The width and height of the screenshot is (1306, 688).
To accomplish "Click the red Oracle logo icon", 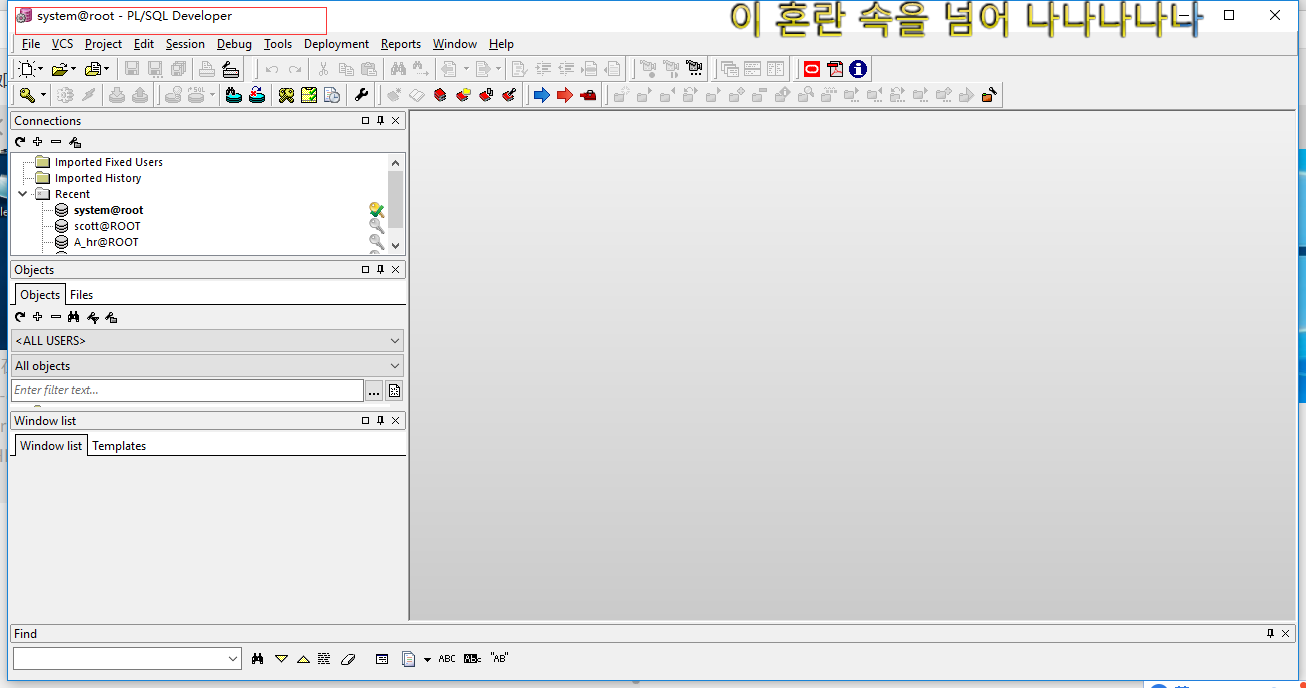I will [812, 69].
